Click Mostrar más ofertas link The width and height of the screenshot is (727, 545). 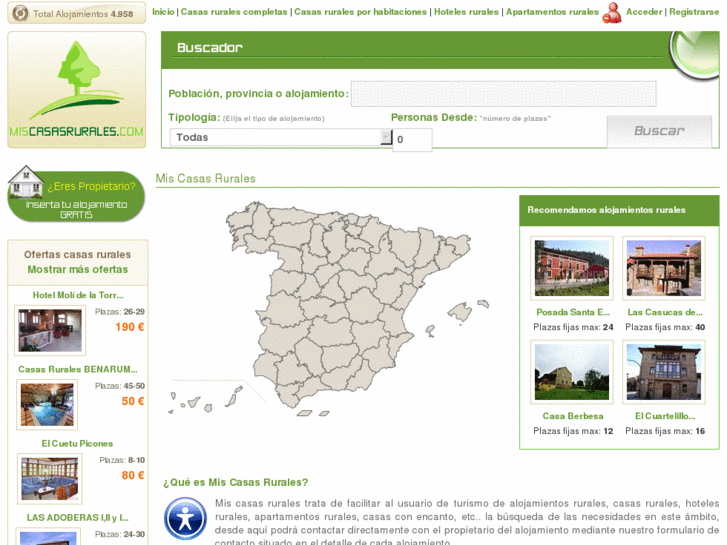(77, 269)
